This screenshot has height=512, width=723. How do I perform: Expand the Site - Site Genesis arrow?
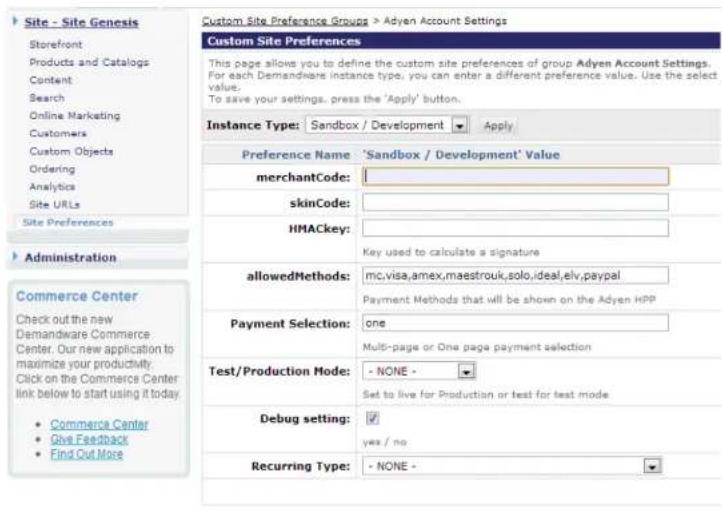click(15, 21)
